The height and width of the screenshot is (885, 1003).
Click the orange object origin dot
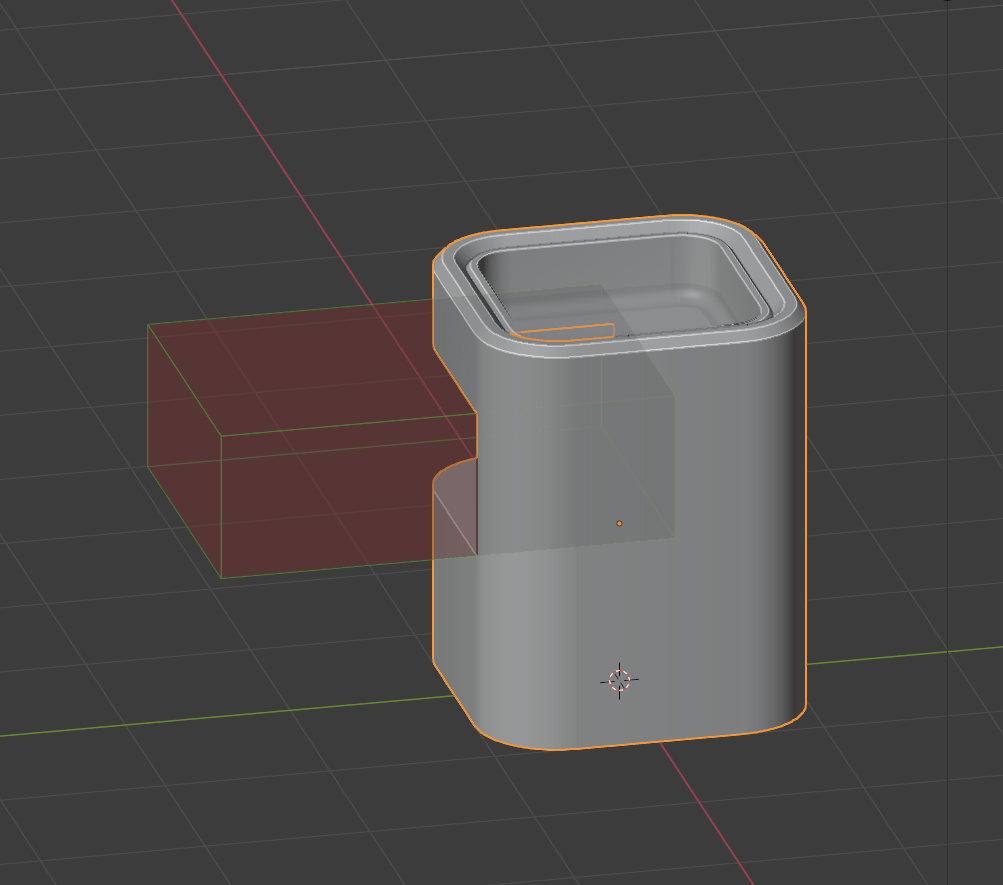tap(621, 522)
